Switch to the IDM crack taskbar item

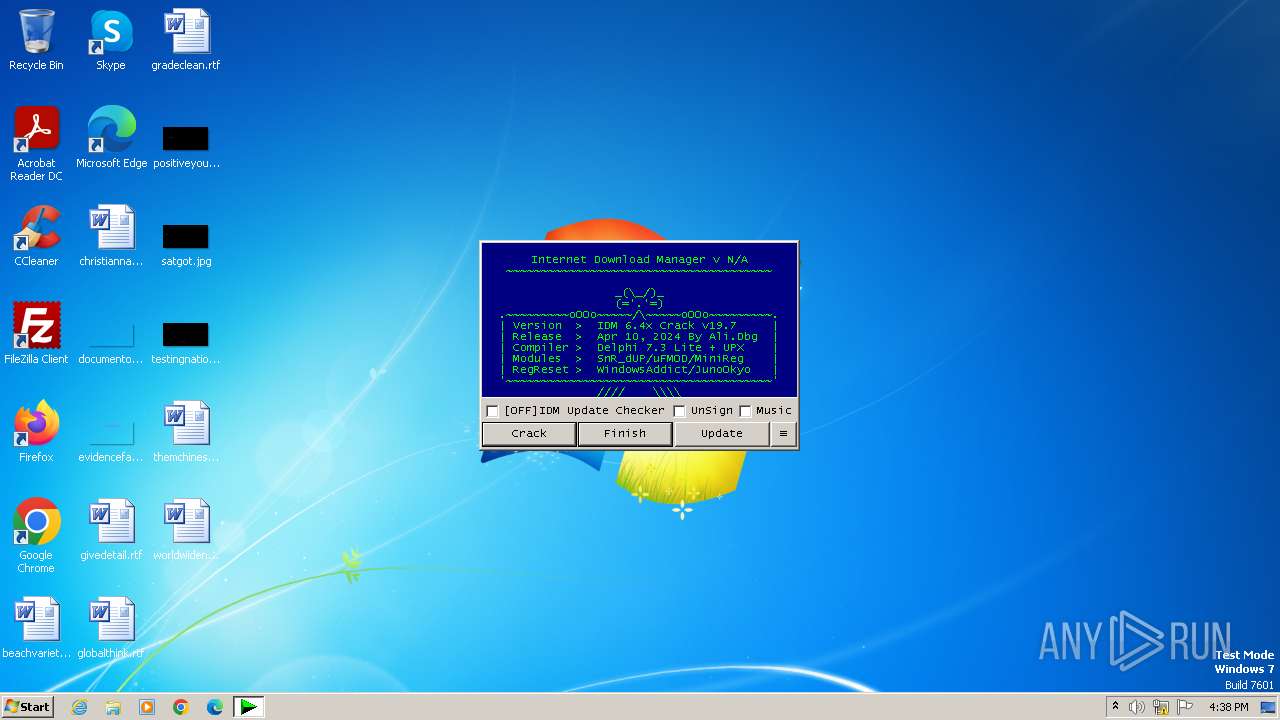[248, 707]
